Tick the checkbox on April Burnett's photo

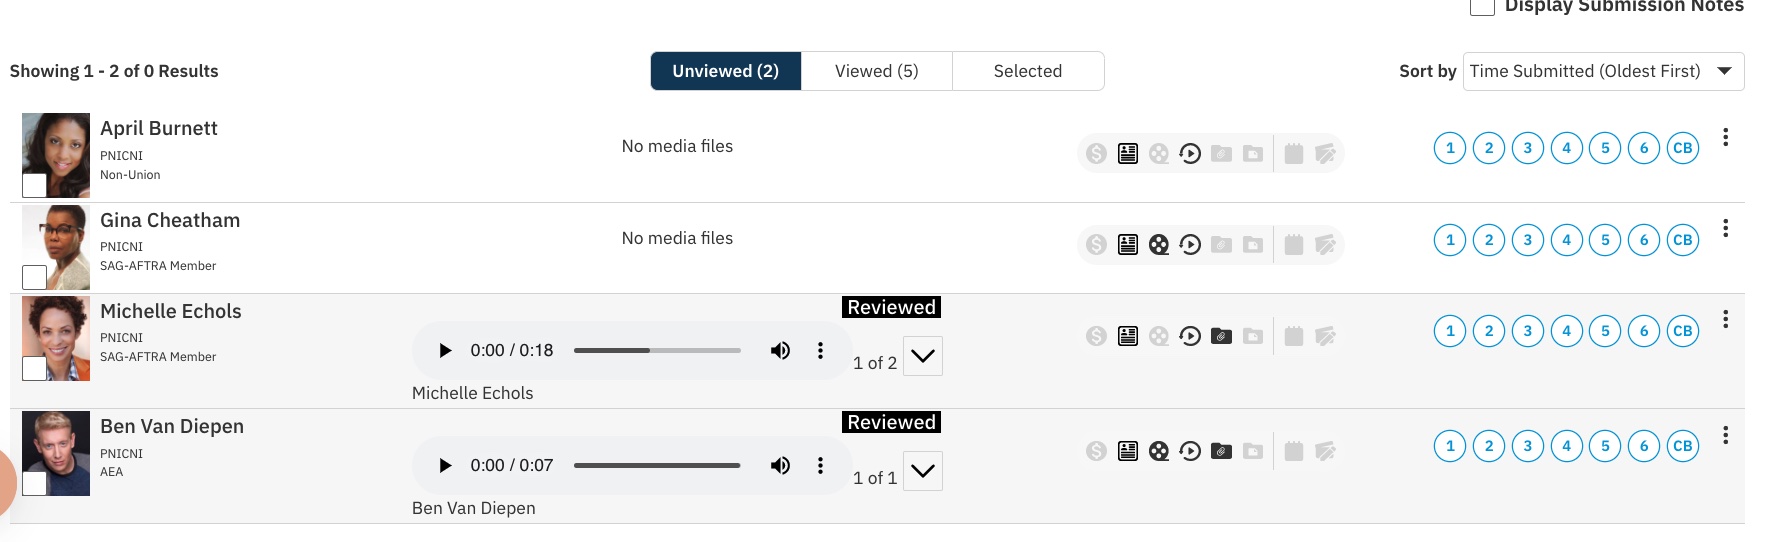coord(35,185)
